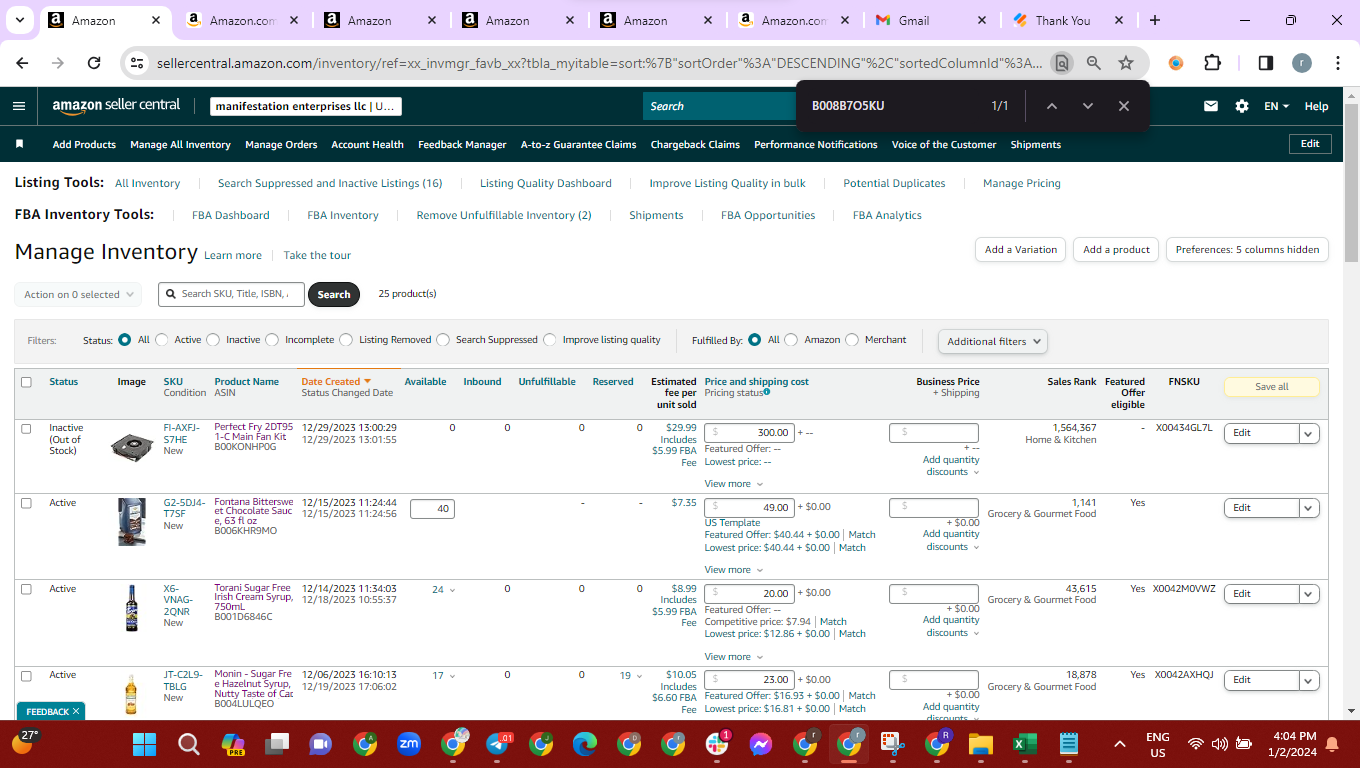Sort by the Date Created column
This screenshot has height=768, width=1360.
(x=336, y=381)
